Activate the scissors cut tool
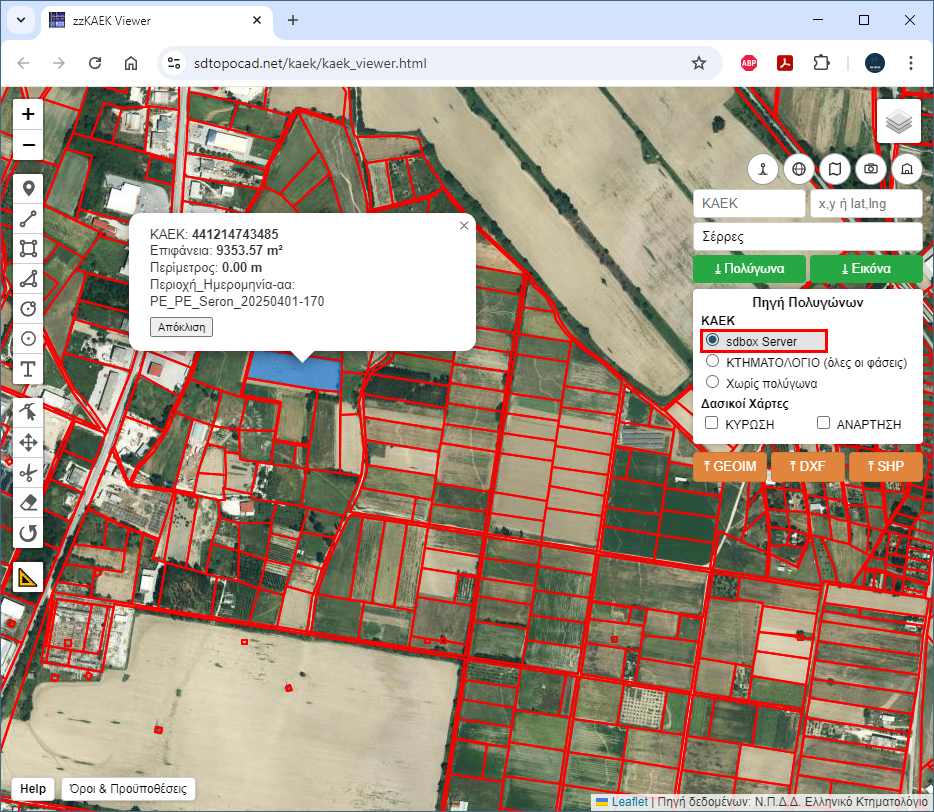 pyautogui.click(x=28, y=472)
